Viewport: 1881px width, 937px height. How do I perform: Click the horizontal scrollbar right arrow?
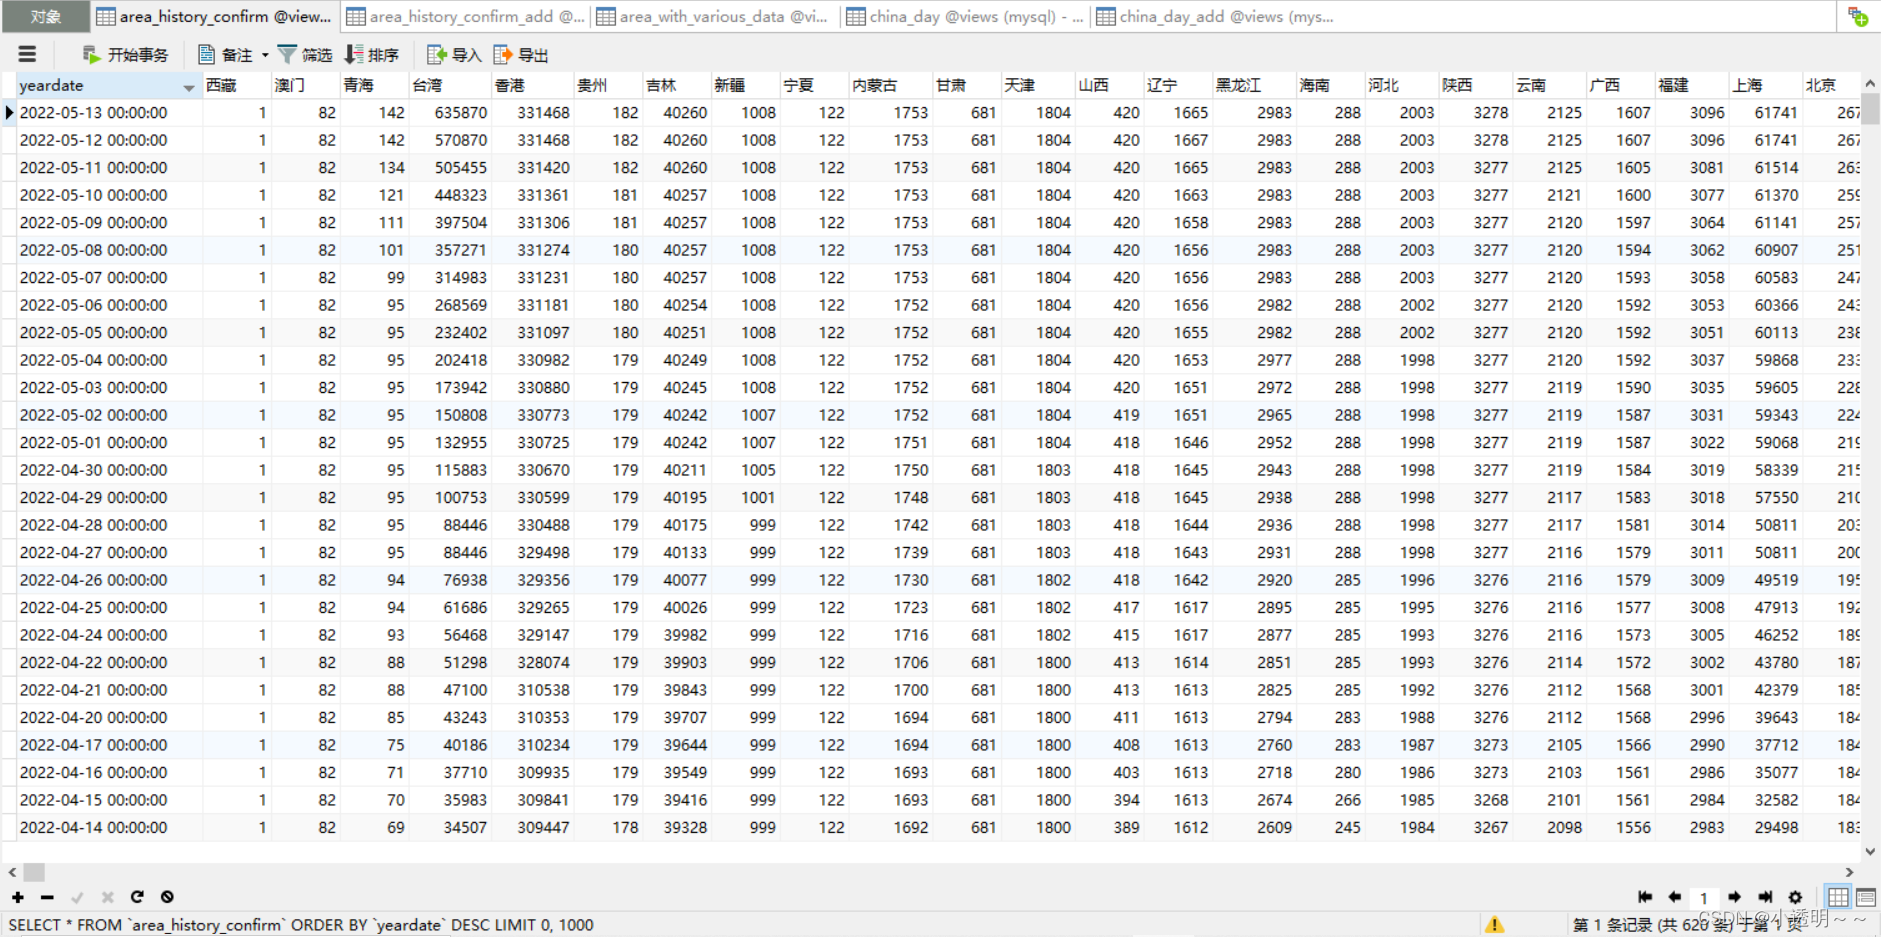(x=1849, y=872)
